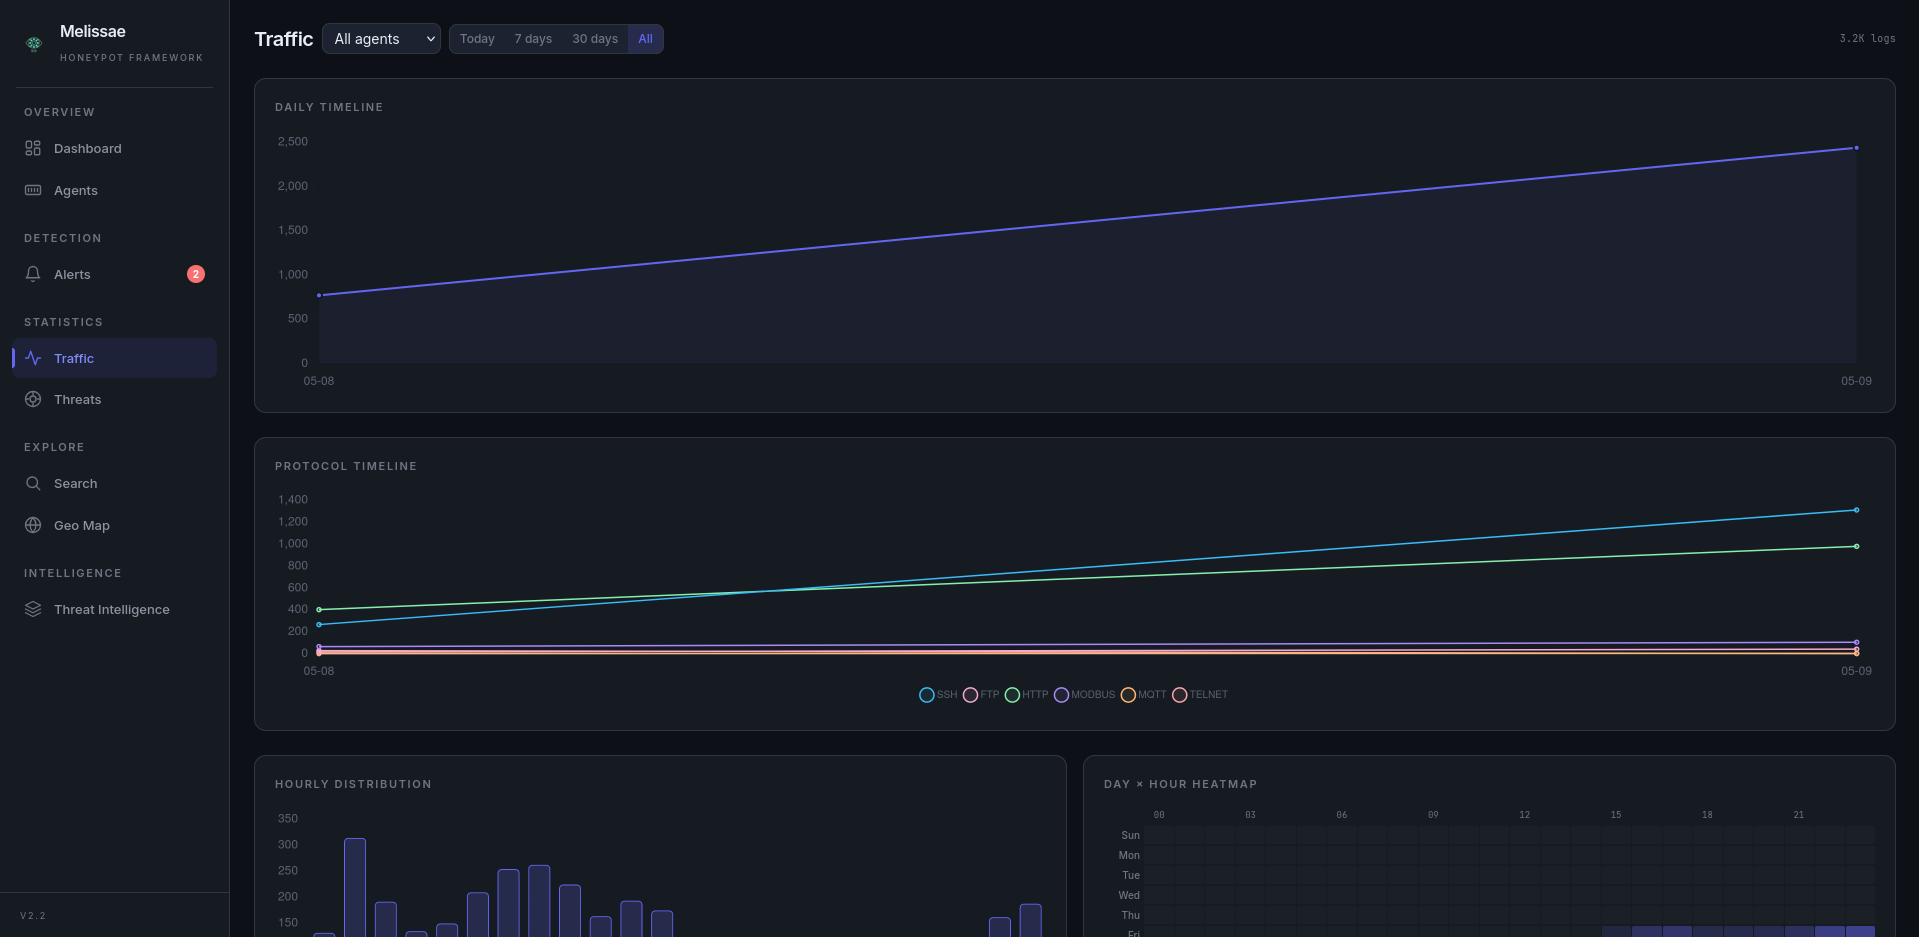Select the Today time range
The image size is (1919, 937).
(x=477, y=39)
